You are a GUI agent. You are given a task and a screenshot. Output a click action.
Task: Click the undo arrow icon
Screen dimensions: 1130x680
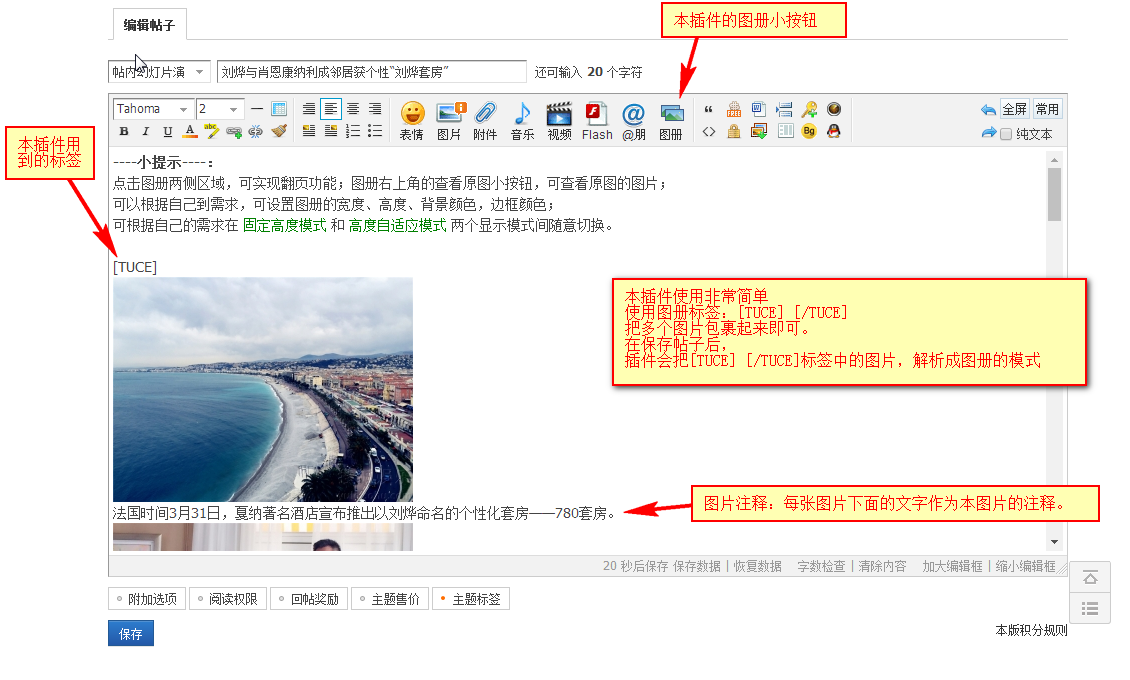point(988,109)
